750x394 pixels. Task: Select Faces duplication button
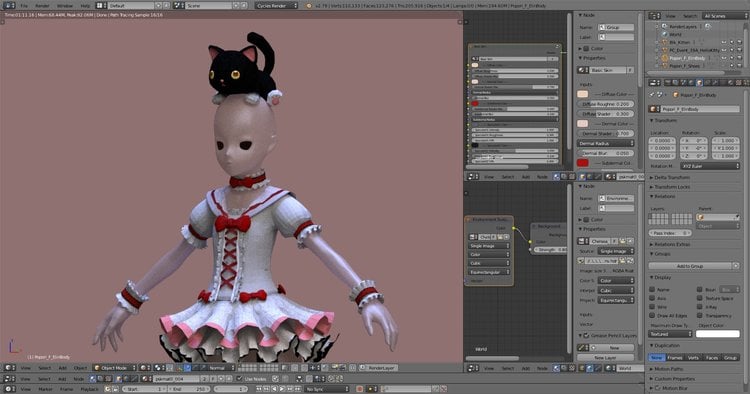[x=712, y=358]
